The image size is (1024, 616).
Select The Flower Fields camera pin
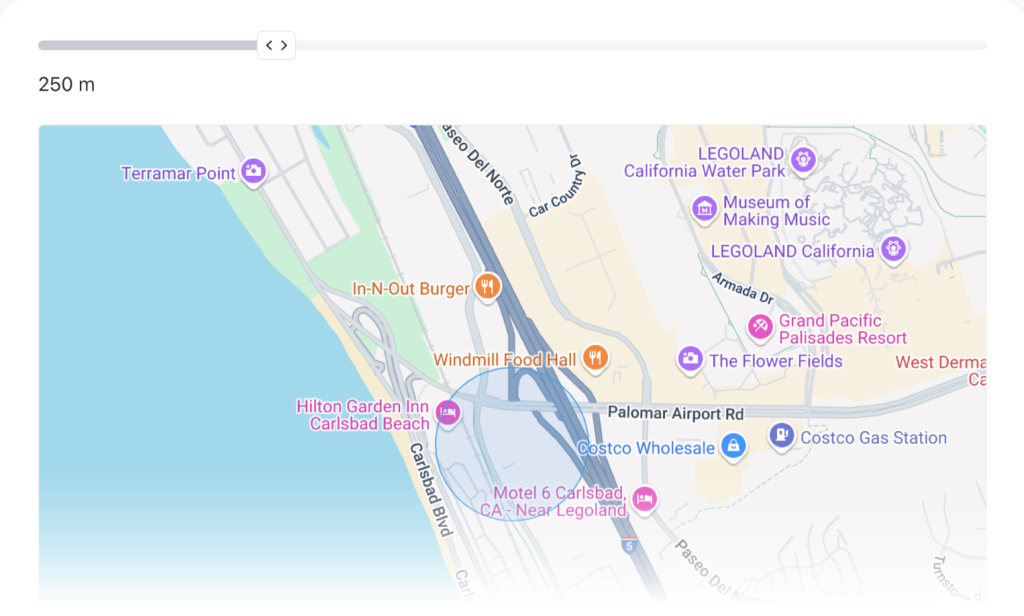pos(689,359)
